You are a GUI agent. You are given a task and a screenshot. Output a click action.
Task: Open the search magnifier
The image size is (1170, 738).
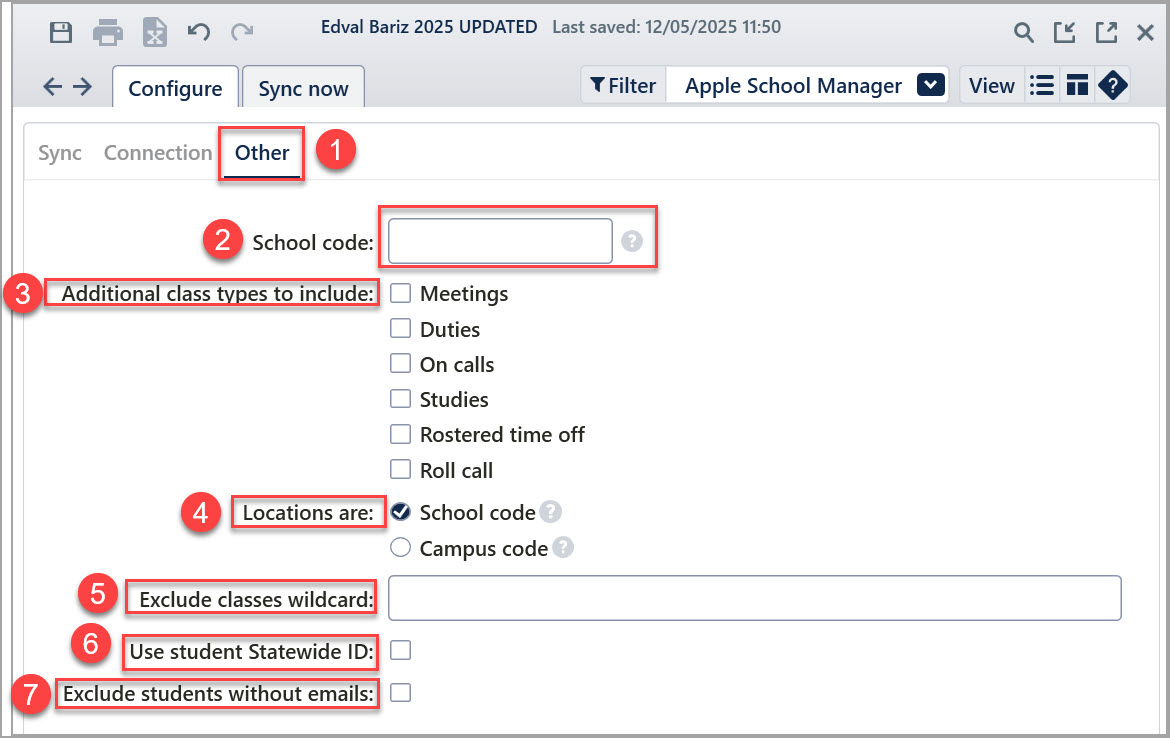1024,33
